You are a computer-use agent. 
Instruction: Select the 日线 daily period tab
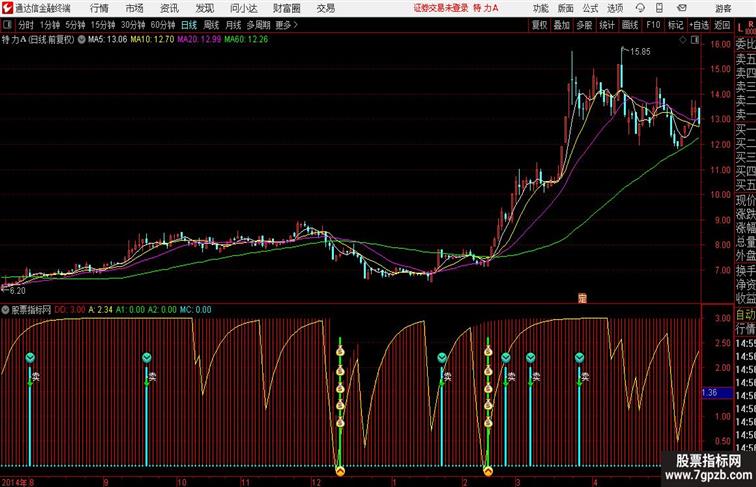coord(189,25)
